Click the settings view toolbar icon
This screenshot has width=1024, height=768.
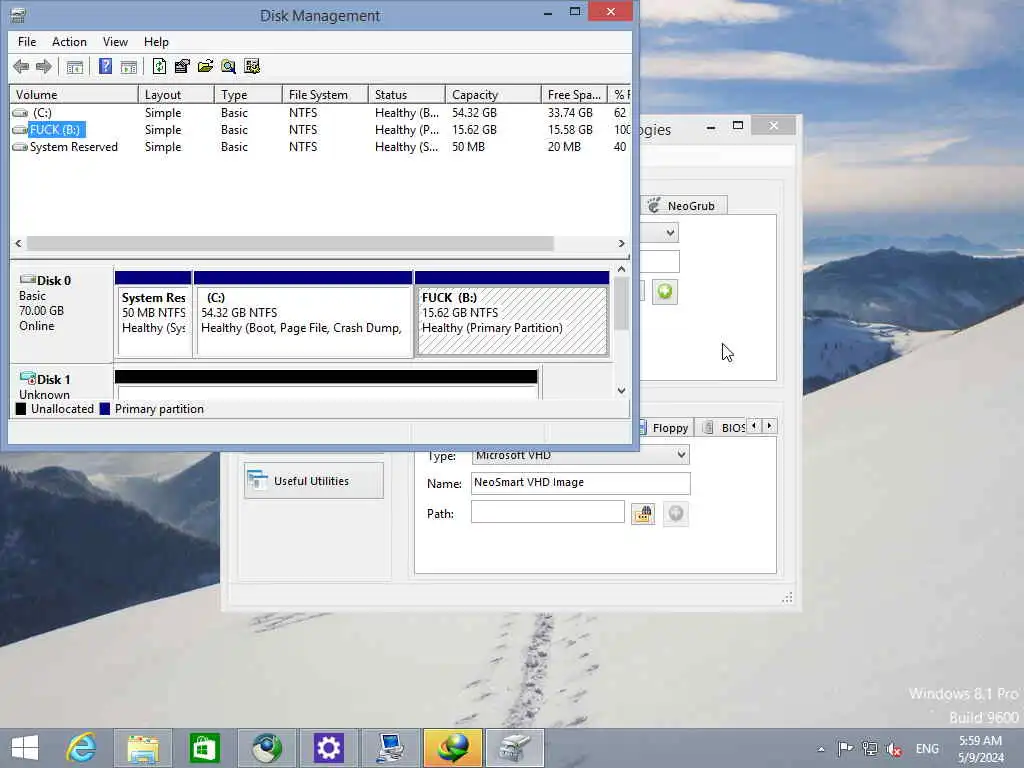click(251, 66)
